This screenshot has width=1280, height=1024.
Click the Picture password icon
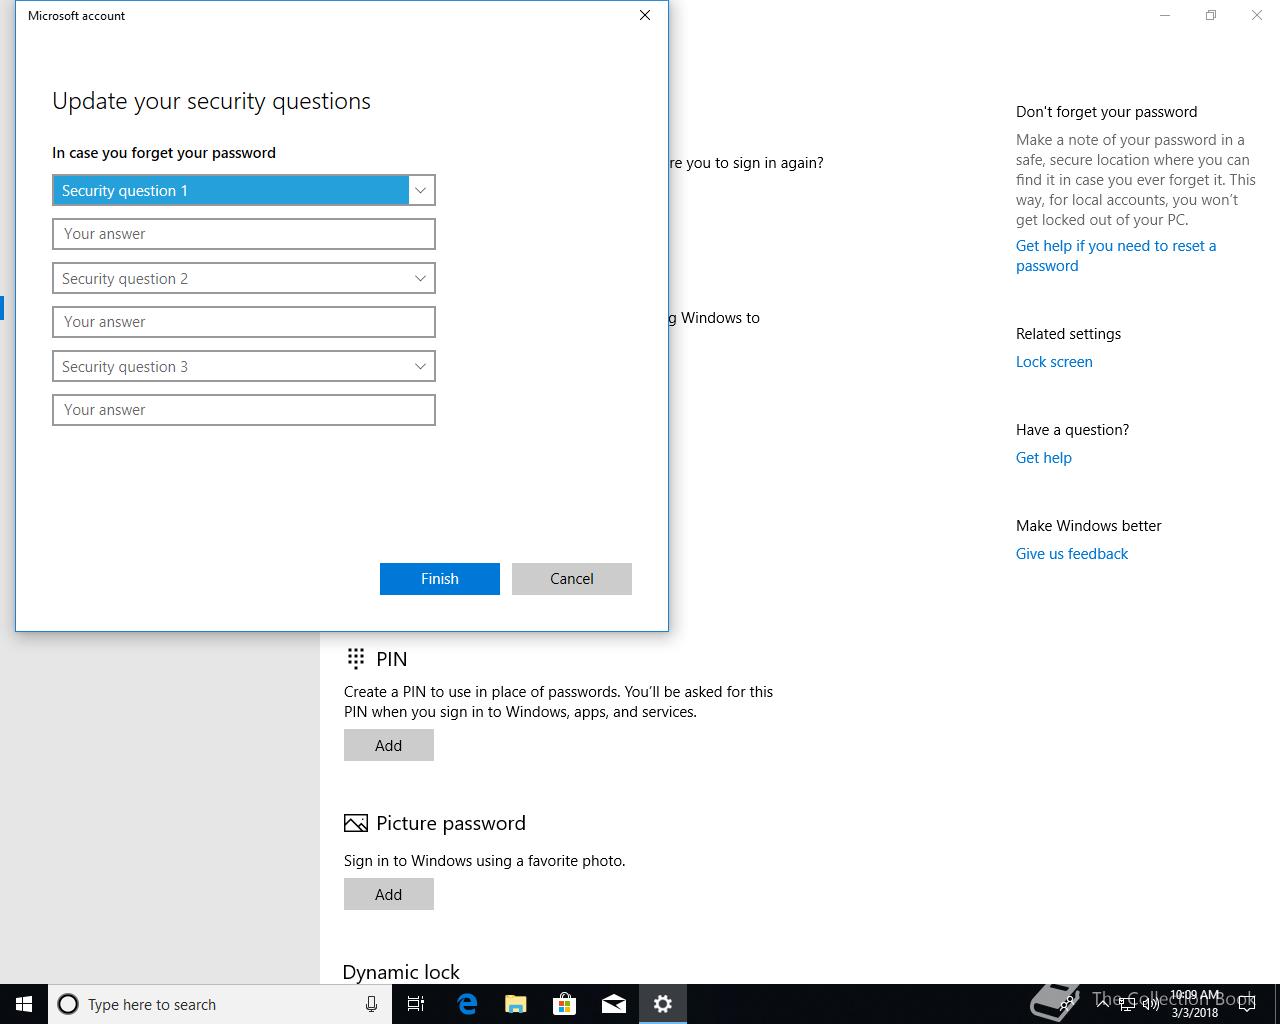tap(355, 823)
